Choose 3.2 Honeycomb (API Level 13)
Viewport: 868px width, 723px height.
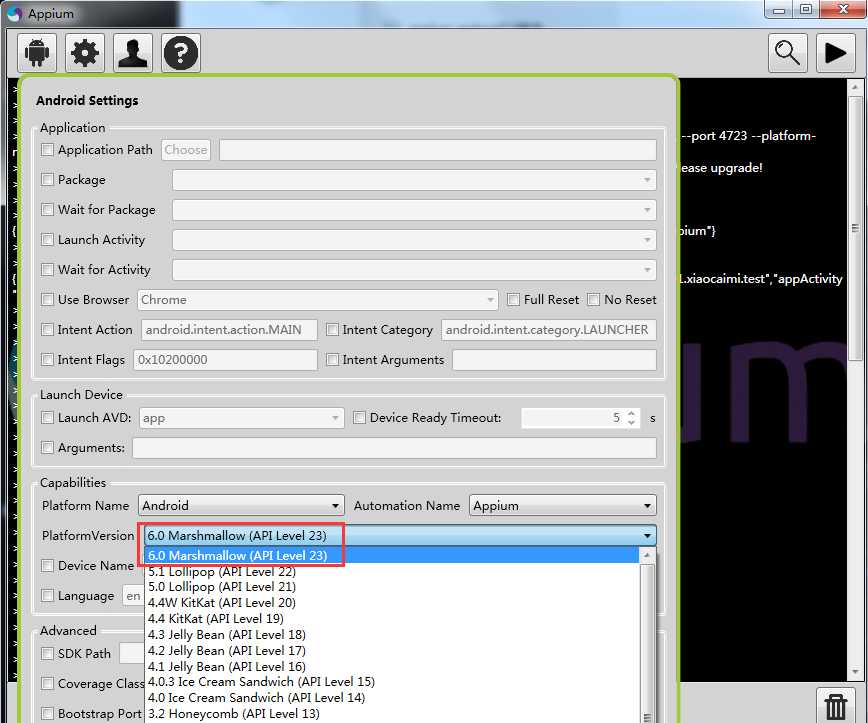392,714
